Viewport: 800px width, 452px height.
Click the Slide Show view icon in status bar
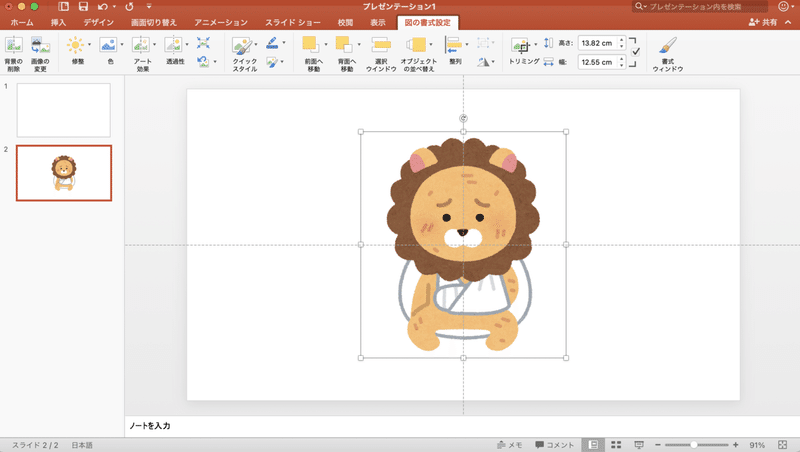click(639, 445)
